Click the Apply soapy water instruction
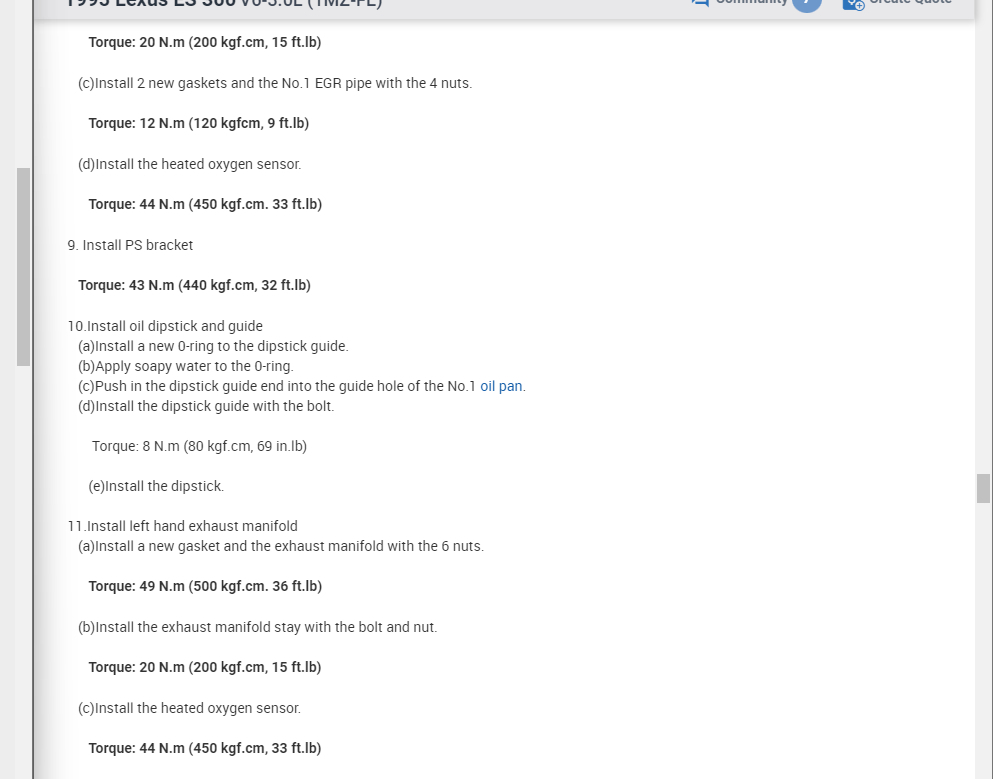This screenshot has width=993, height=779. click(x=186, y=366)
